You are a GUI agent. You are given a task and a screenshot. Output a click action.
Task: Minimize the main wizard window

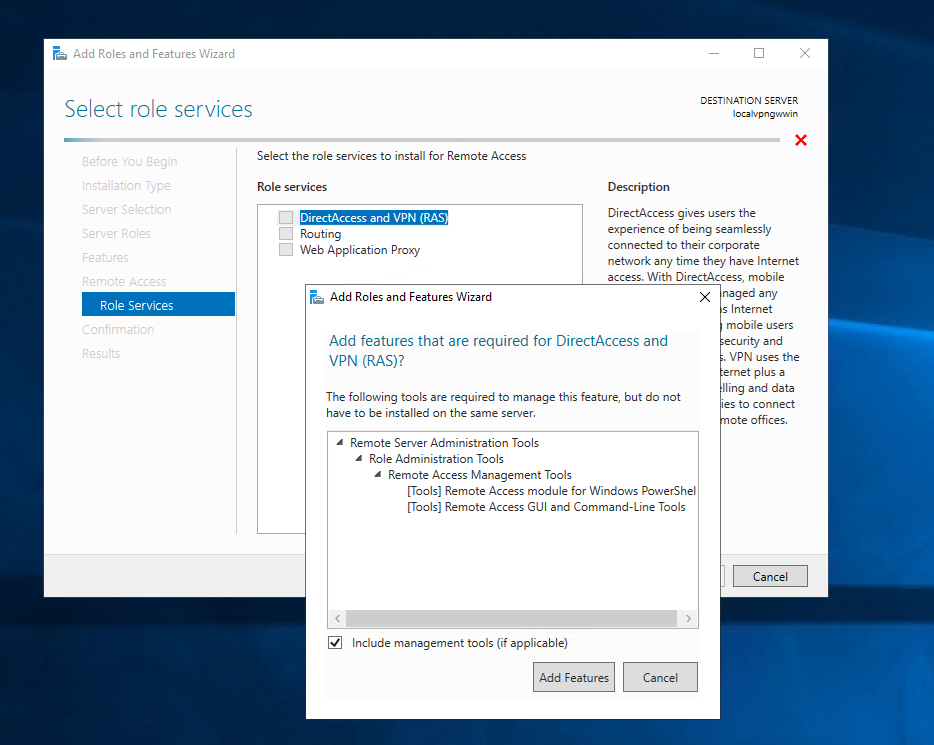(714, 54)
